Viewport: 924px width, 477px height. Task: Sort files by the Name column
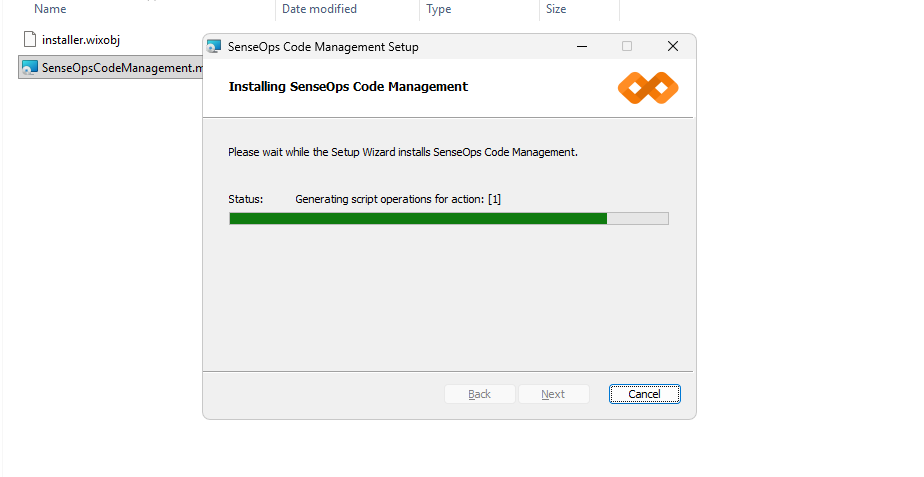(50, 9)
